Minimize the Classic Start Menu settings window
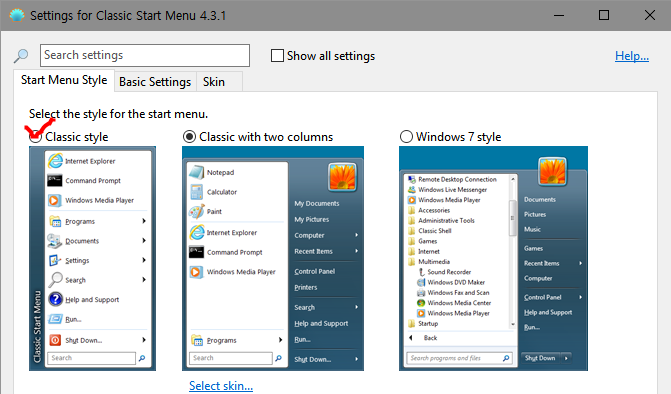 coord(558,15)
